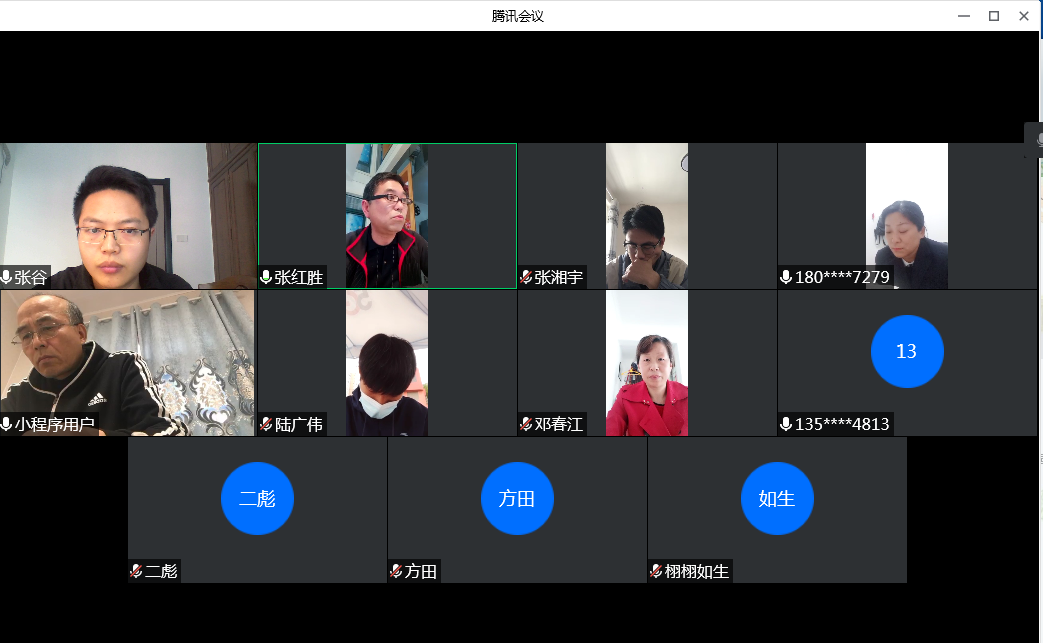Click 邓春江's video feed

[x=647, y=363]
